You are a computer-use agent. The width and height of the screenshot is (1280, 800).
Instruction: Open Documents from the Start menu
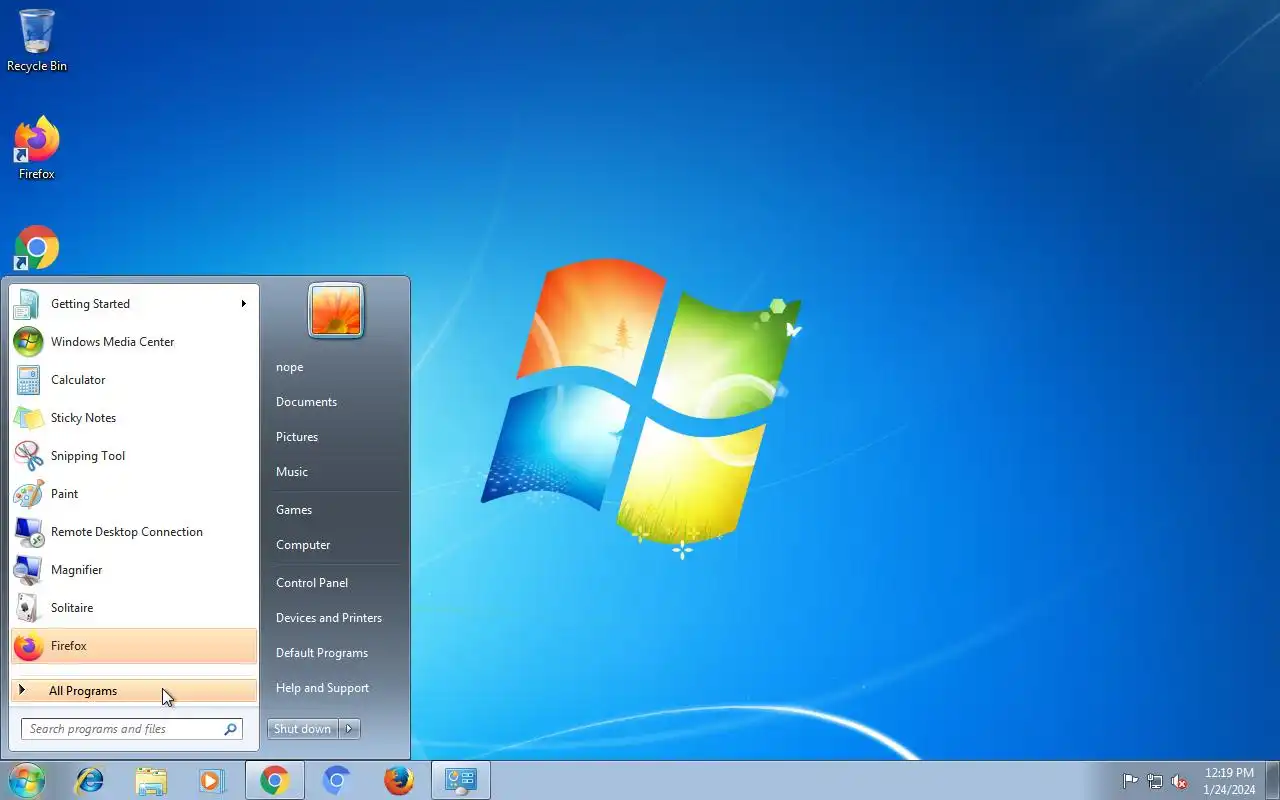click(306, 402)
